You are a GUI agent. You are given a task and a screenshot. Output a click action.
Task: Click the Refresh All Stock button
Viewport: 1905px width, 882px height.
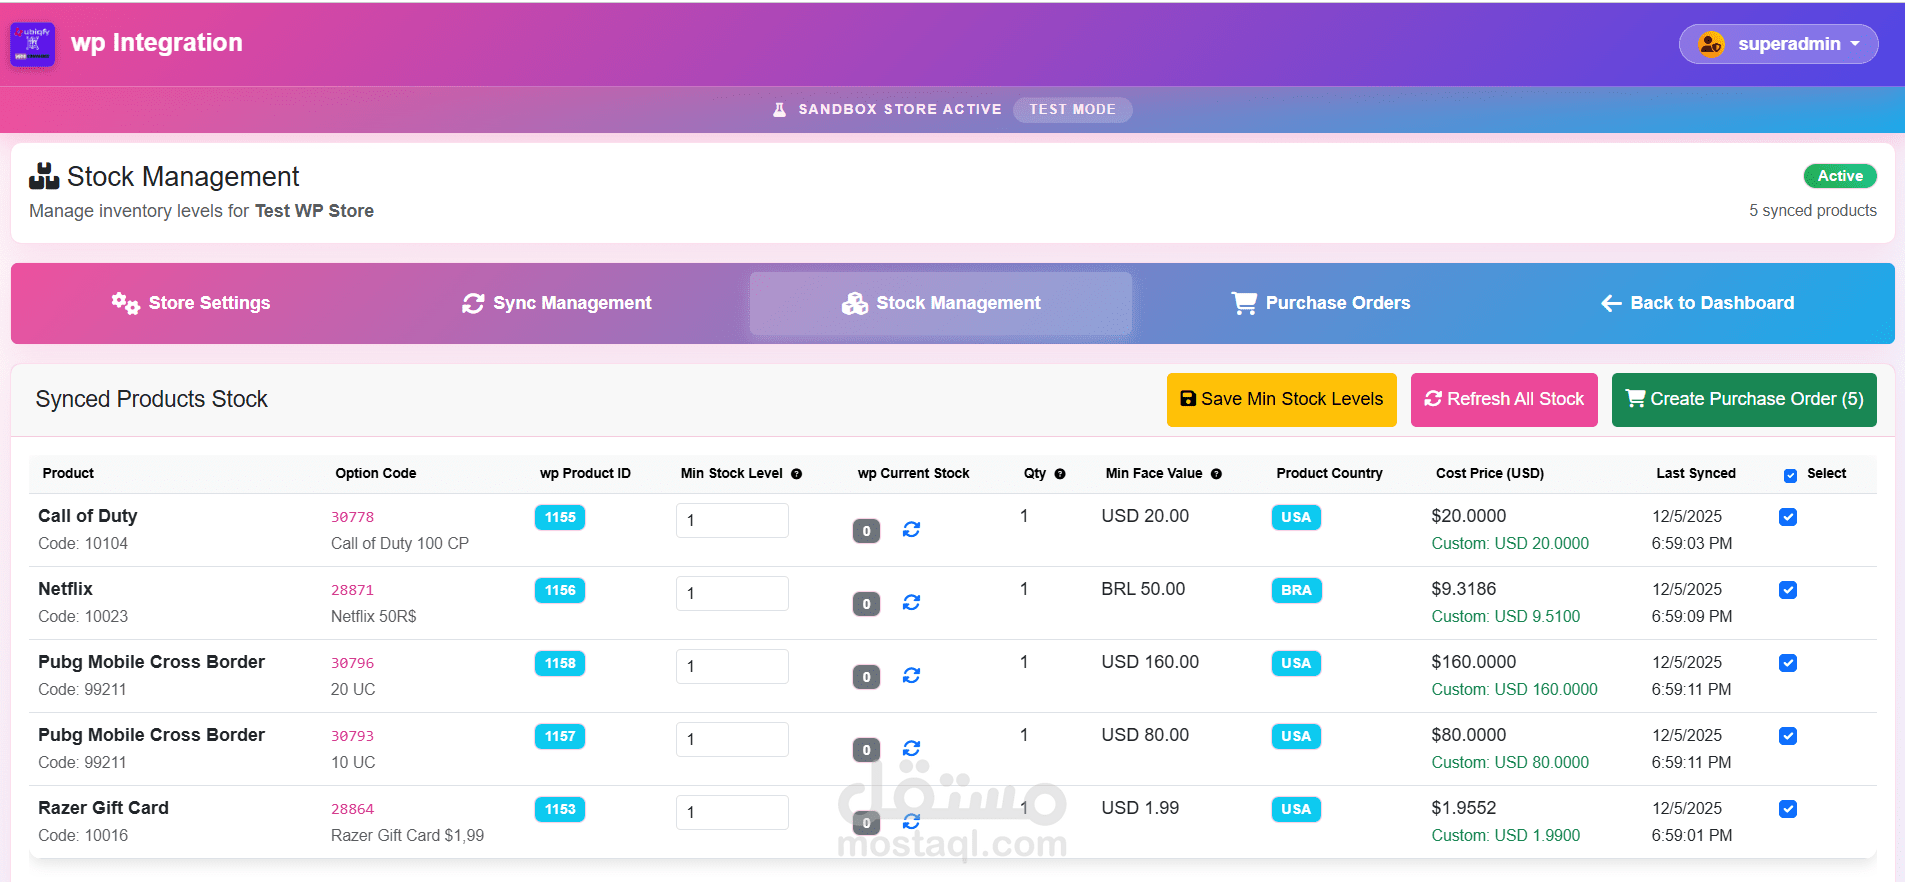(1504, 399)
